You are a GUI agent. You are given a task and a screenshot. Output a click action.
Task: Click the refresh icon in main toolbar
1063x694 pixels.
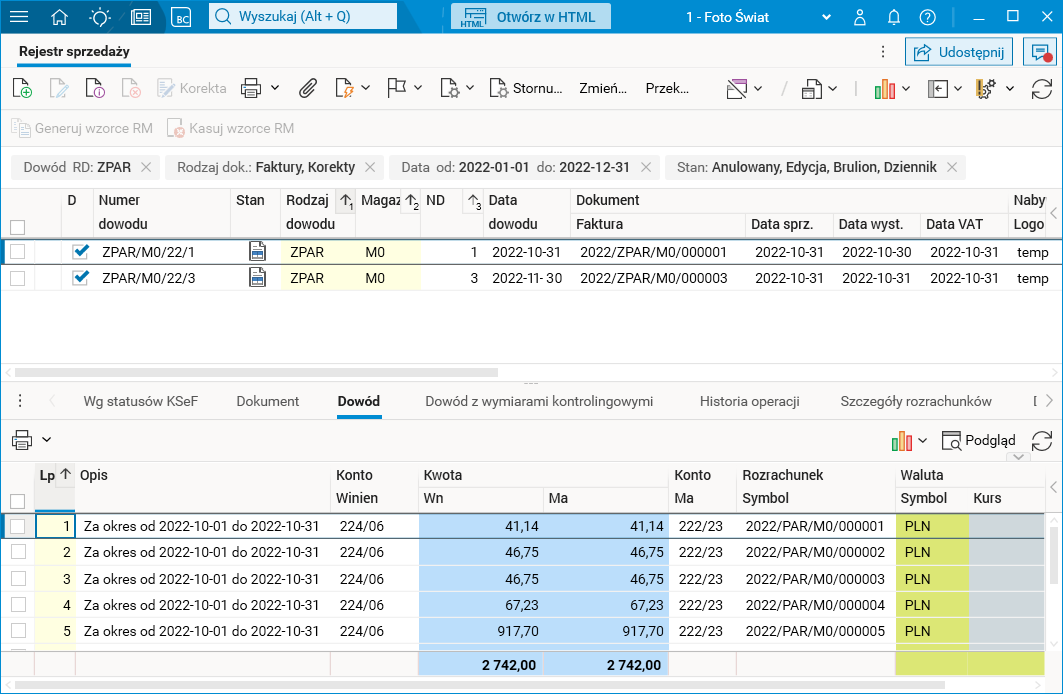point(1042,89)
